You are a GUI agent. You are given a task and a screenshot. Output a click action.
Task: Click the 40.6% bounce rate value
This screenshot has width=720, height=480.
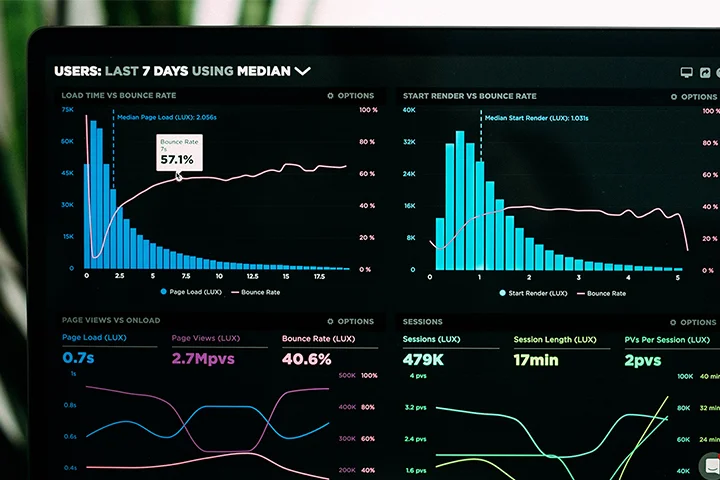pos(306,359)
